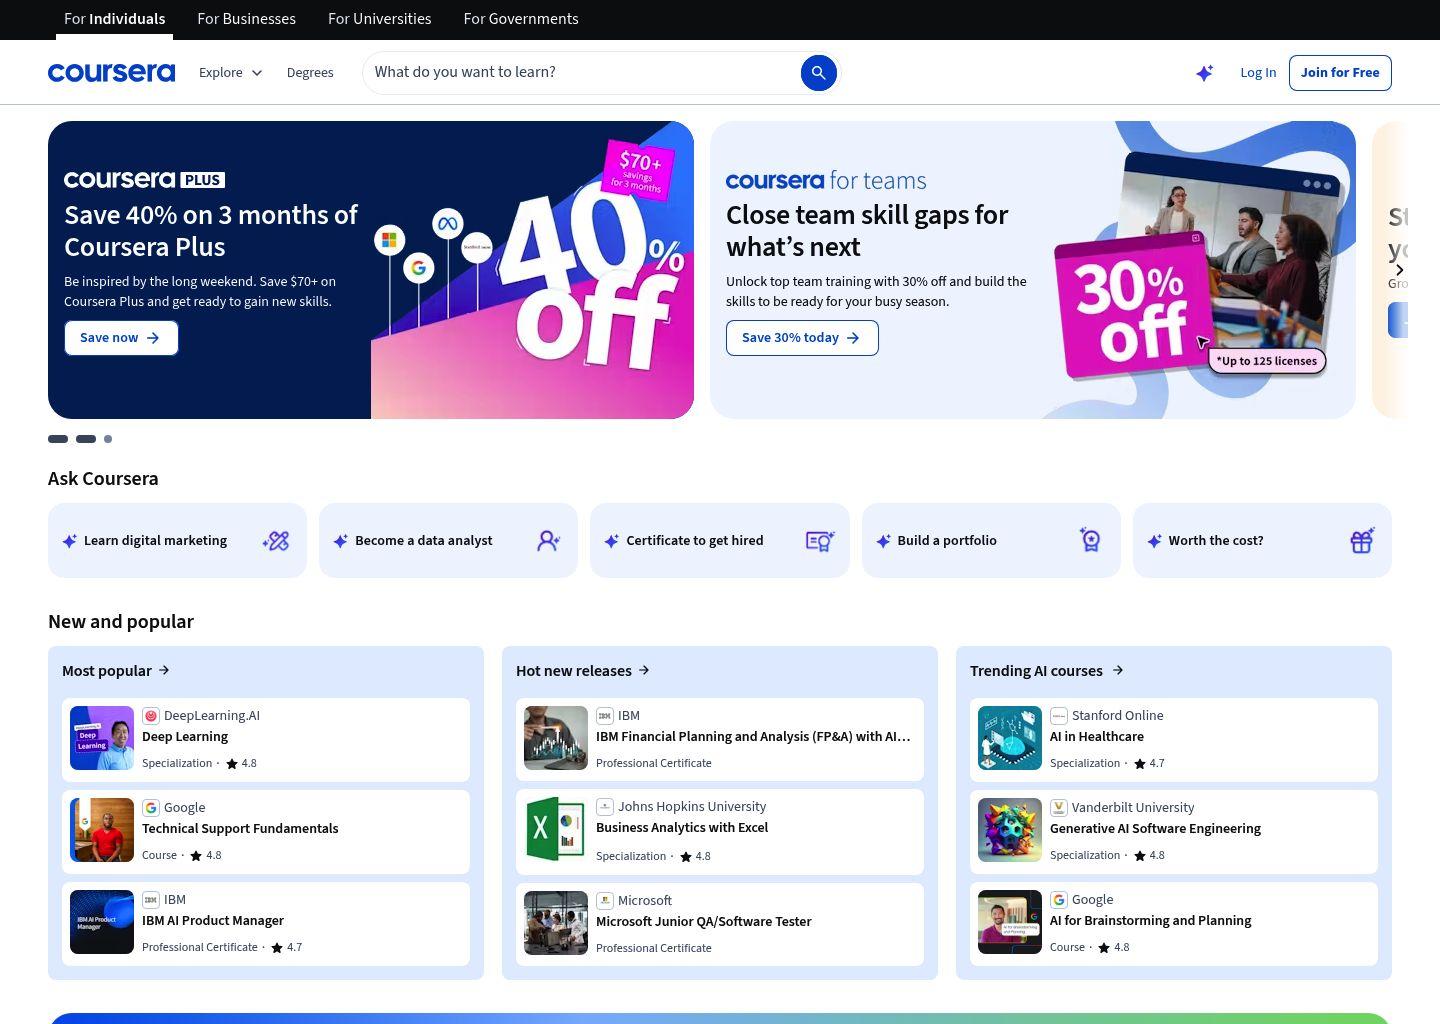Click Log In link
Screen dimensions: 1440x1024
click(x=1258, y=72)
